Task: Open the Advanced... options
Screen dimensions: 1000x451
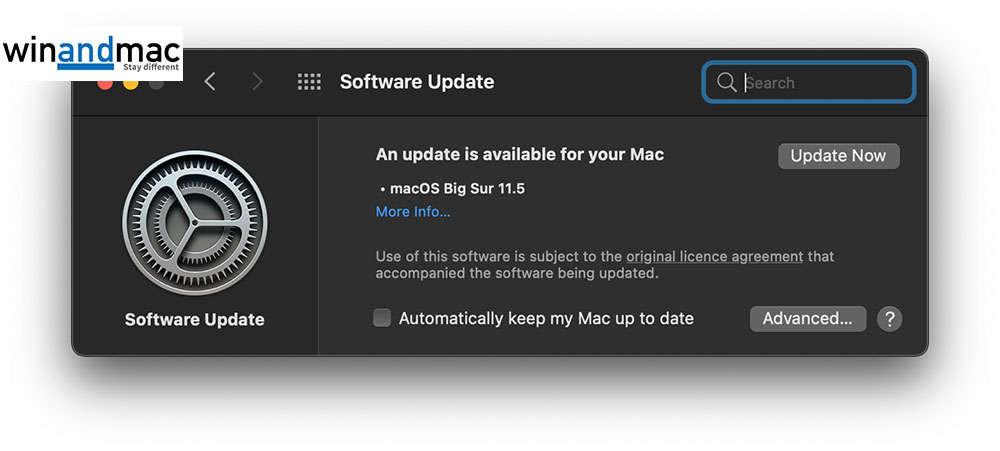Action: tap(807, 319)
